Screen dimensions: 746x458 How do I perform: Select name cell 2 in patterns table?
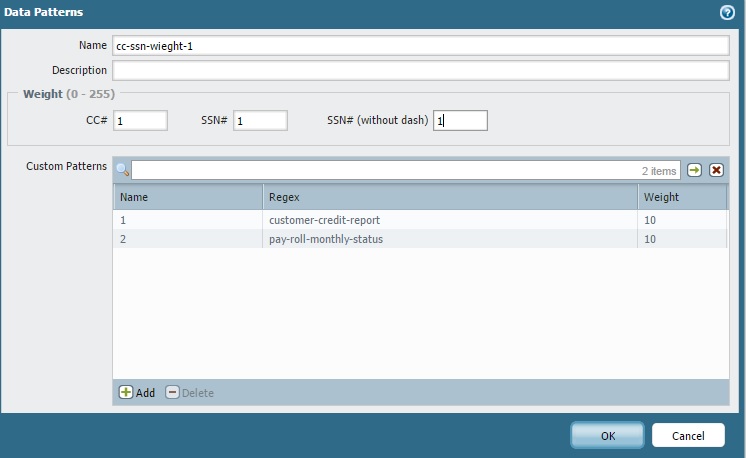(x=188, y=239)
